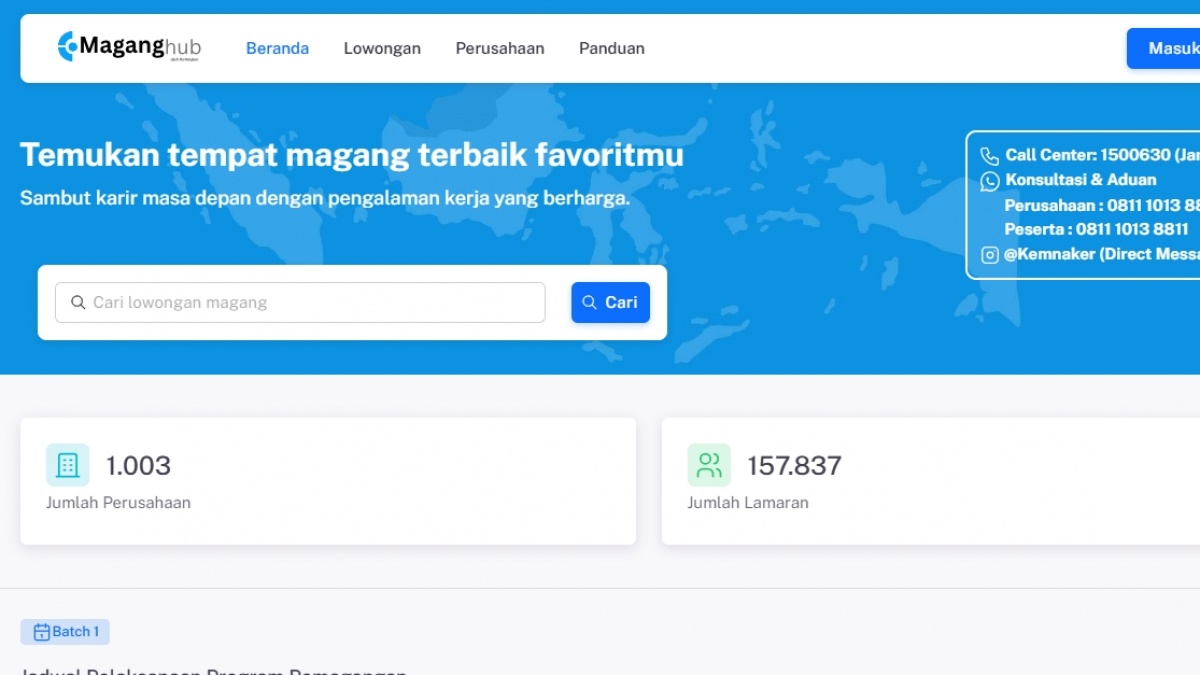Click the calendar icon in the Batch 1 badge
The width and height of the screenshot is (1200, 675).
click(x=41, y=632)
